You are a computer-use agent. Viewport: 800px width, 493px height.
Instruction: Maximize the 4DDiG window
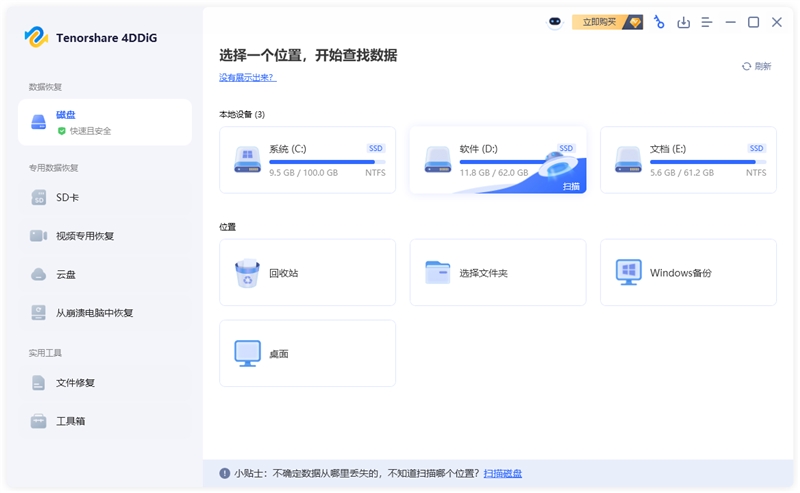point(754,22)
